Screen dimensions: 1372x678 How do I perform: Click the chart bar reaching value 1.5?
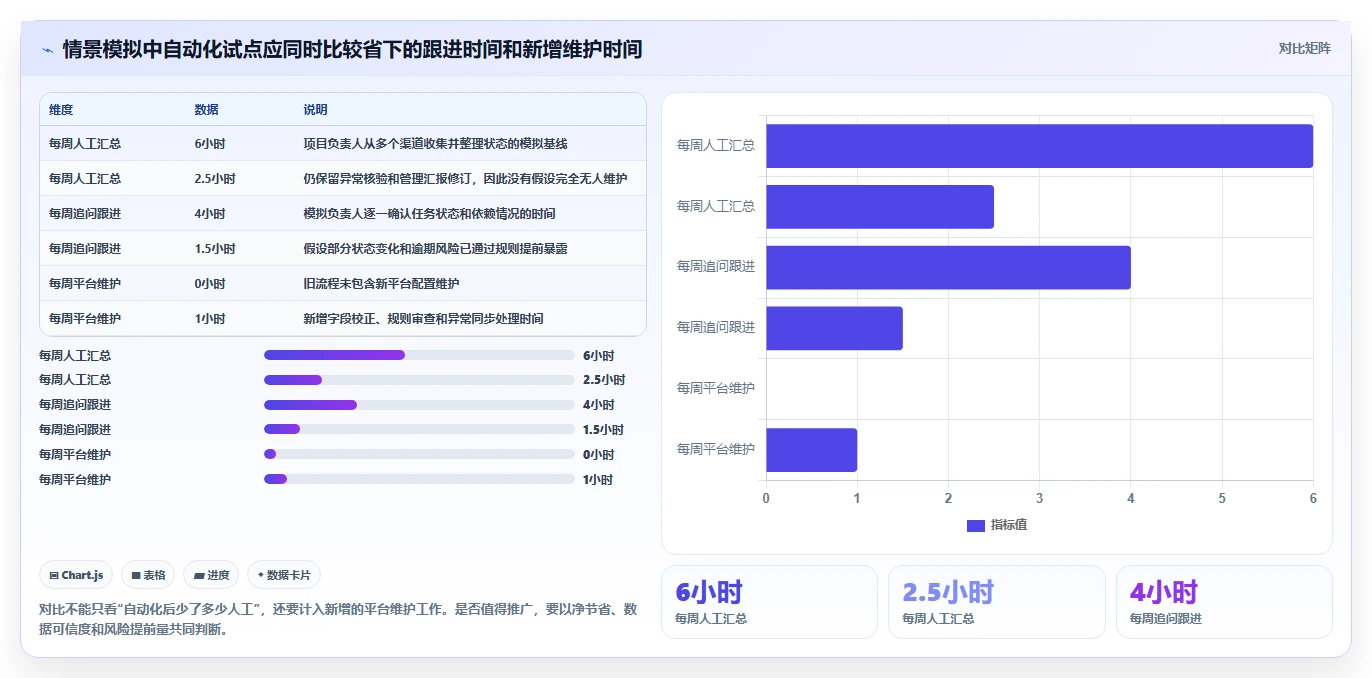pyautogui.click(x=834, y=328)
